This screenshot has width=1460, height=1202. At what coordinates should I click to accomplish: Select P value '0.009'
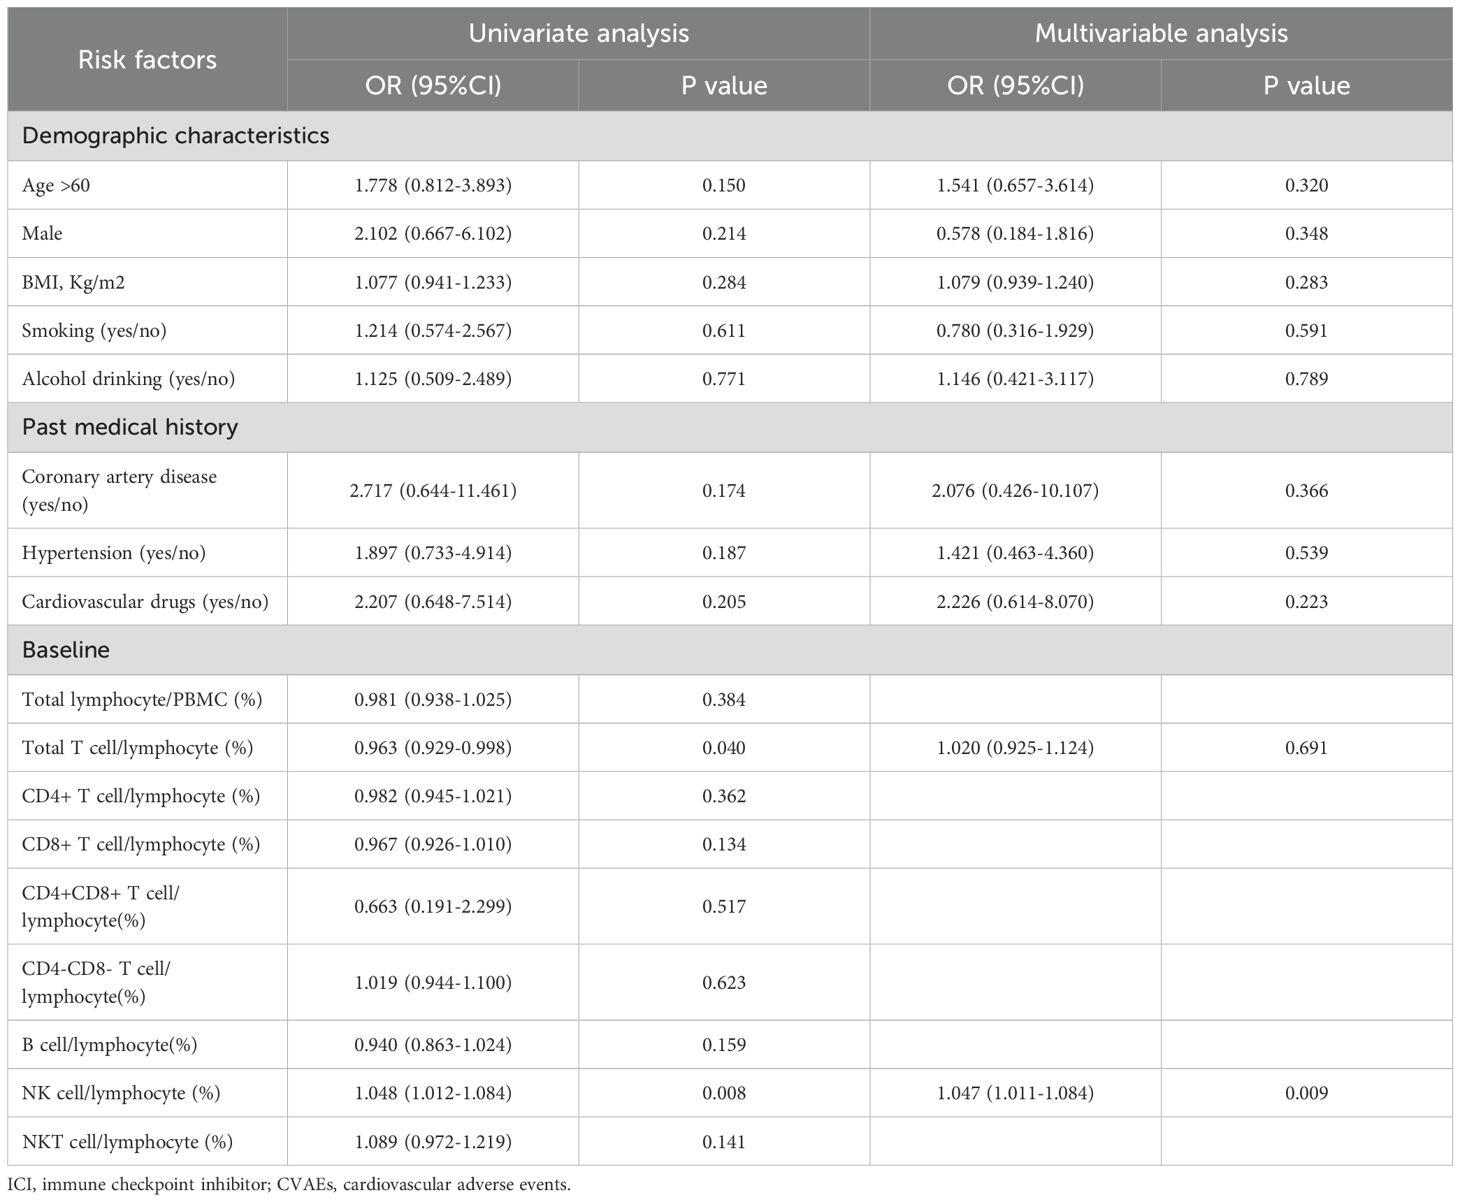[1307, 1093]
